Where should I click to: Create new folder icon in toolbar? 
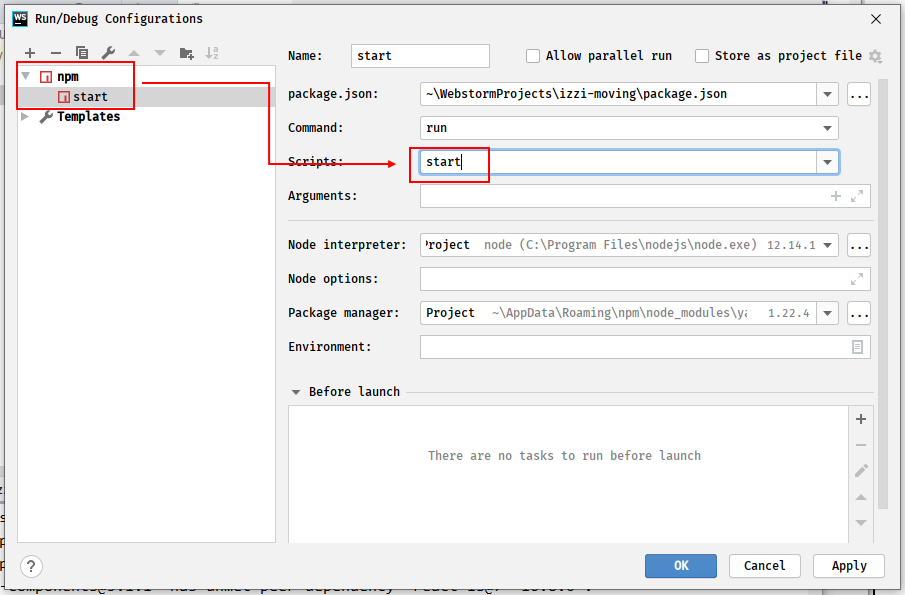coord(186,54)
